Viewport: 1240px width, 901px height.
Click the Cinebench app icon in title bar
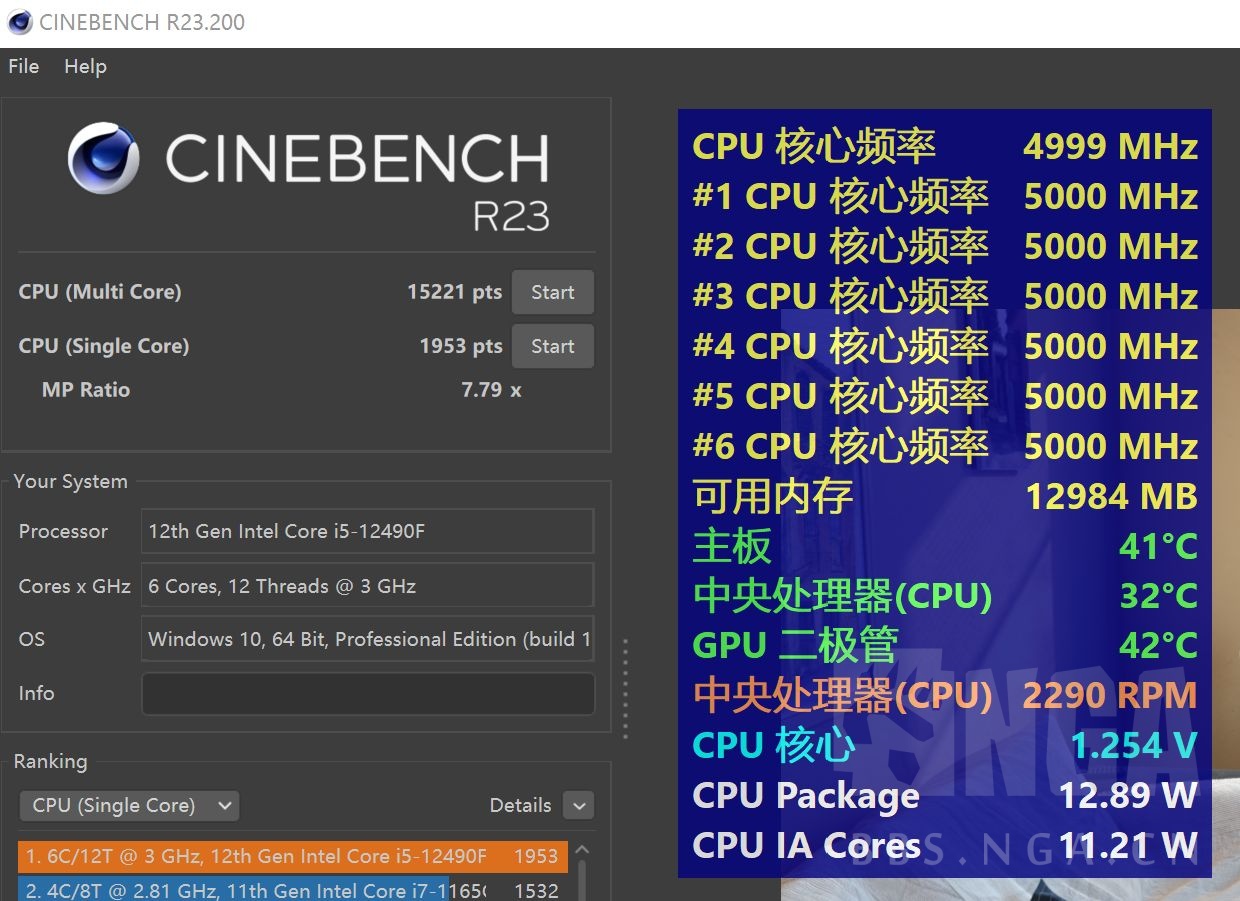coord(19,22)
